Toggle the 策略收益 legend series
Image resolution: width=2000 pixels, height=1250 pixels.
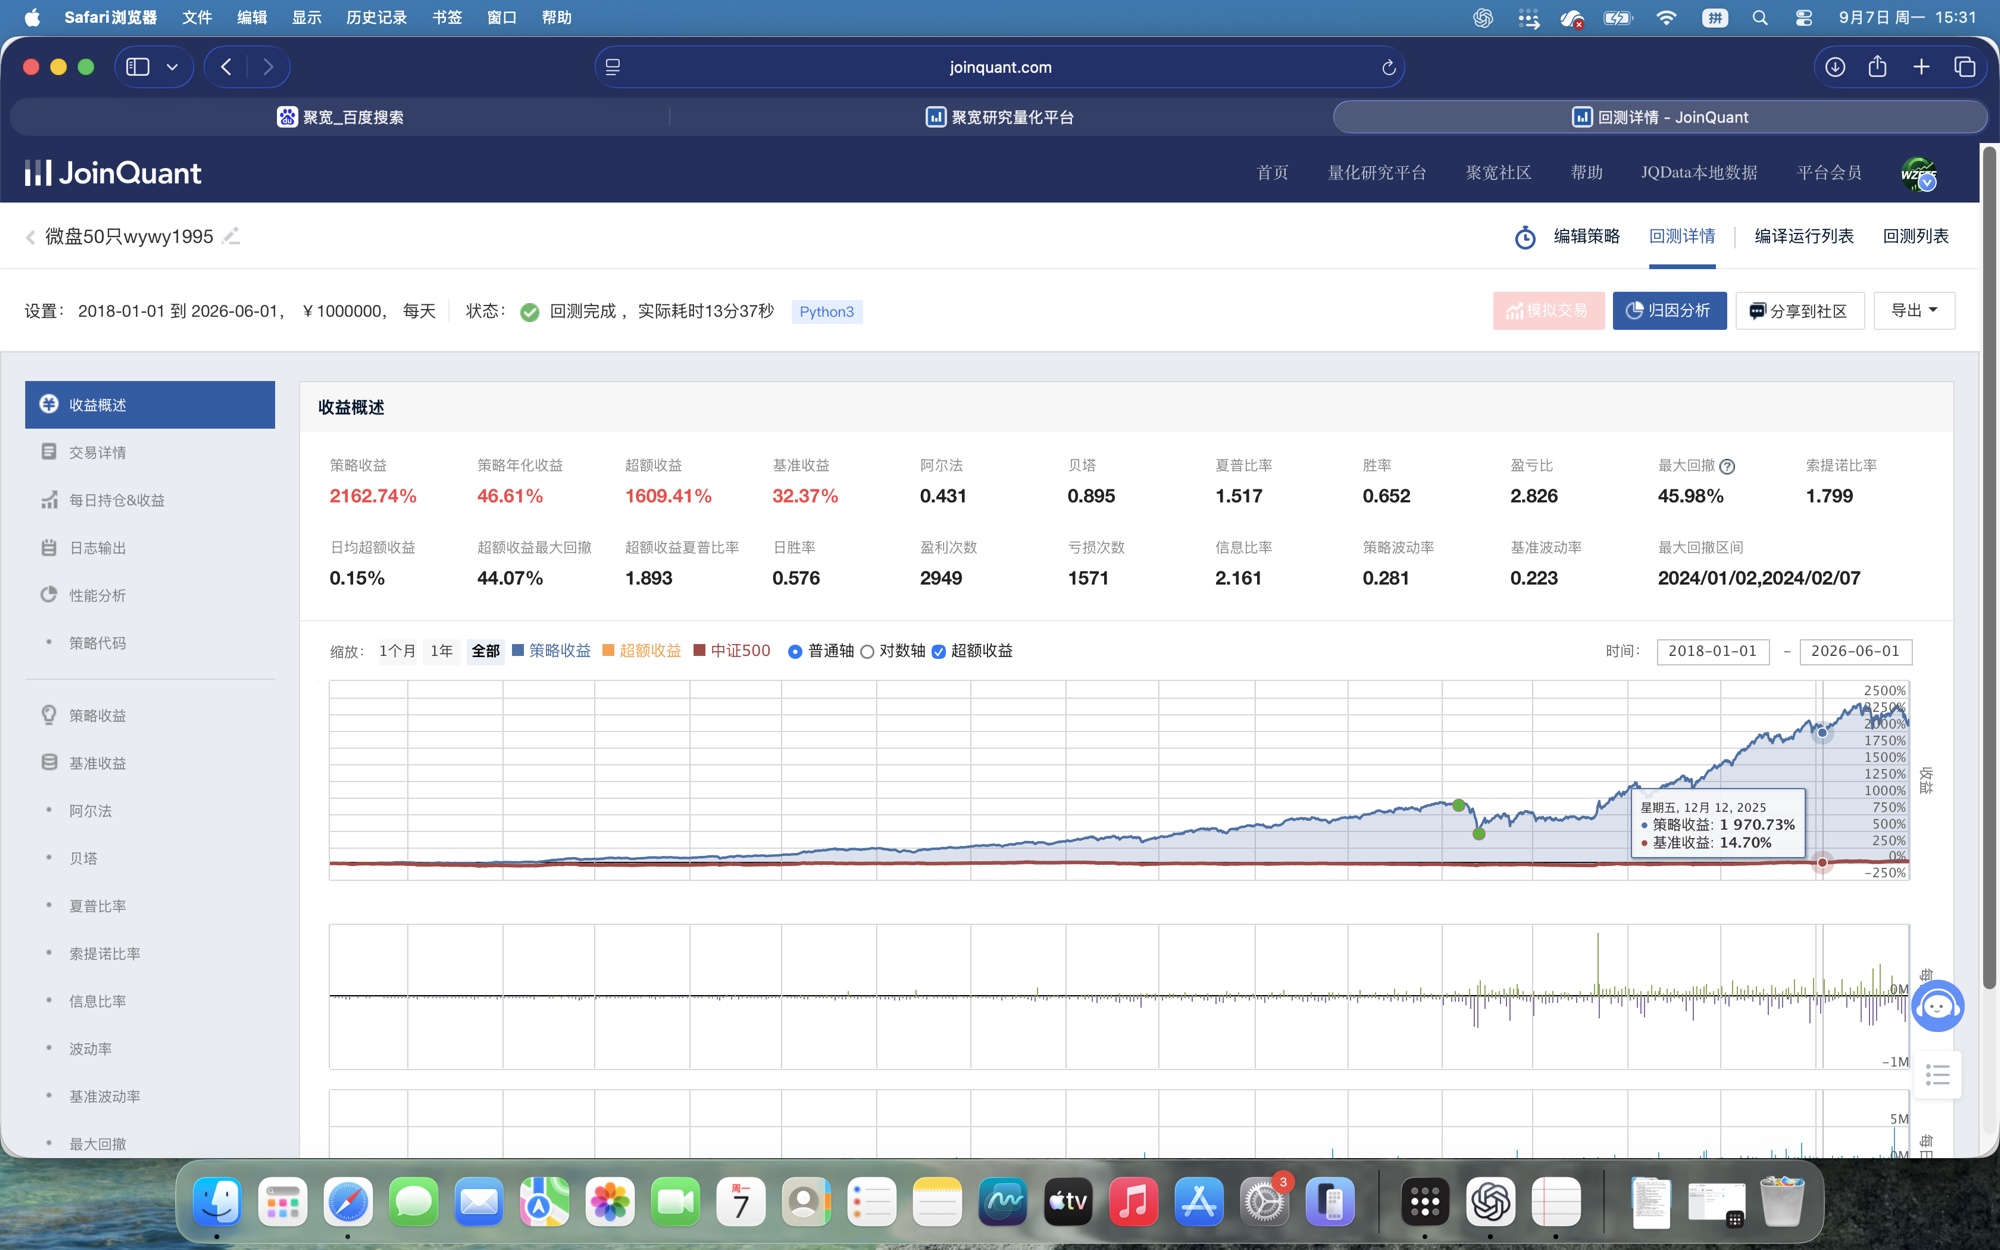click(551, 651)
